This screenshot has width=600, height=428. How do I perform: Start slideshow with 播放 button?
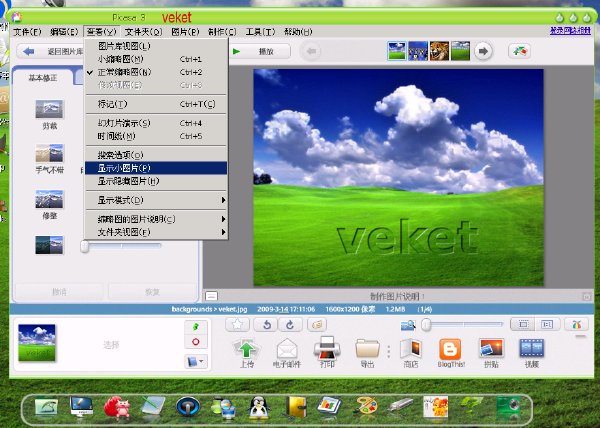point(259,51)
